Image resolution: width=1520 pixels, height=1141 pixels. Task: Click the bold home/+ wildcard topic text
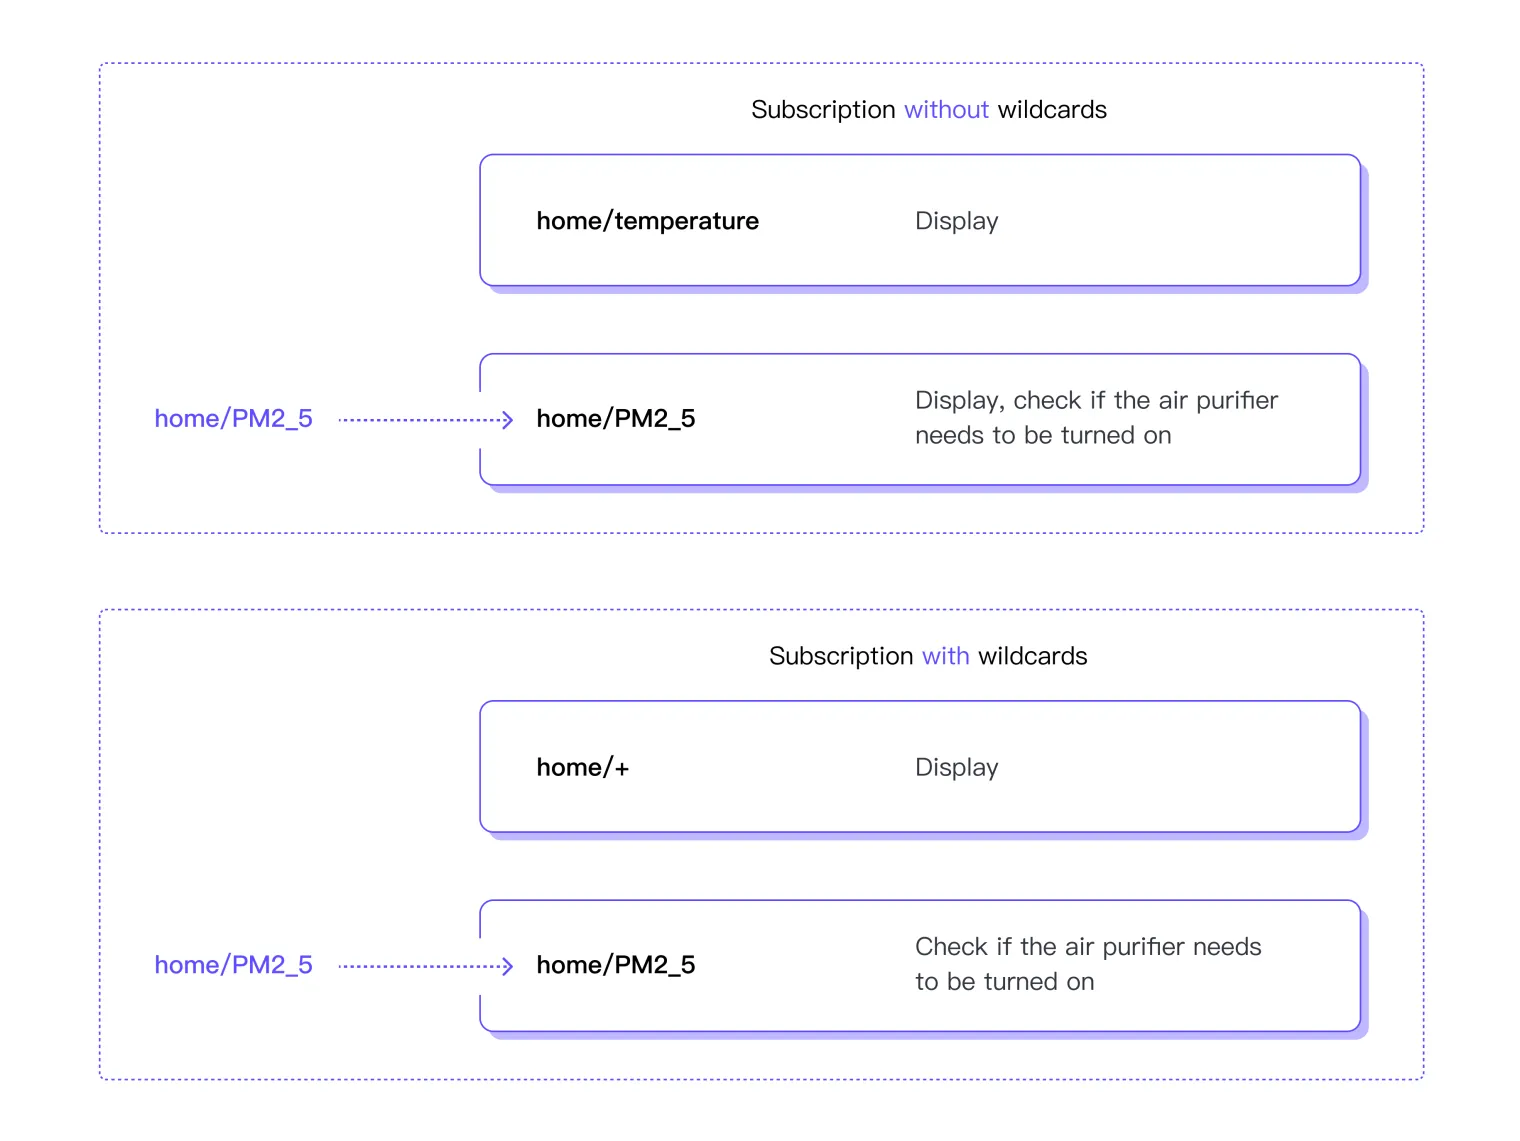click(x=582, y=768)
